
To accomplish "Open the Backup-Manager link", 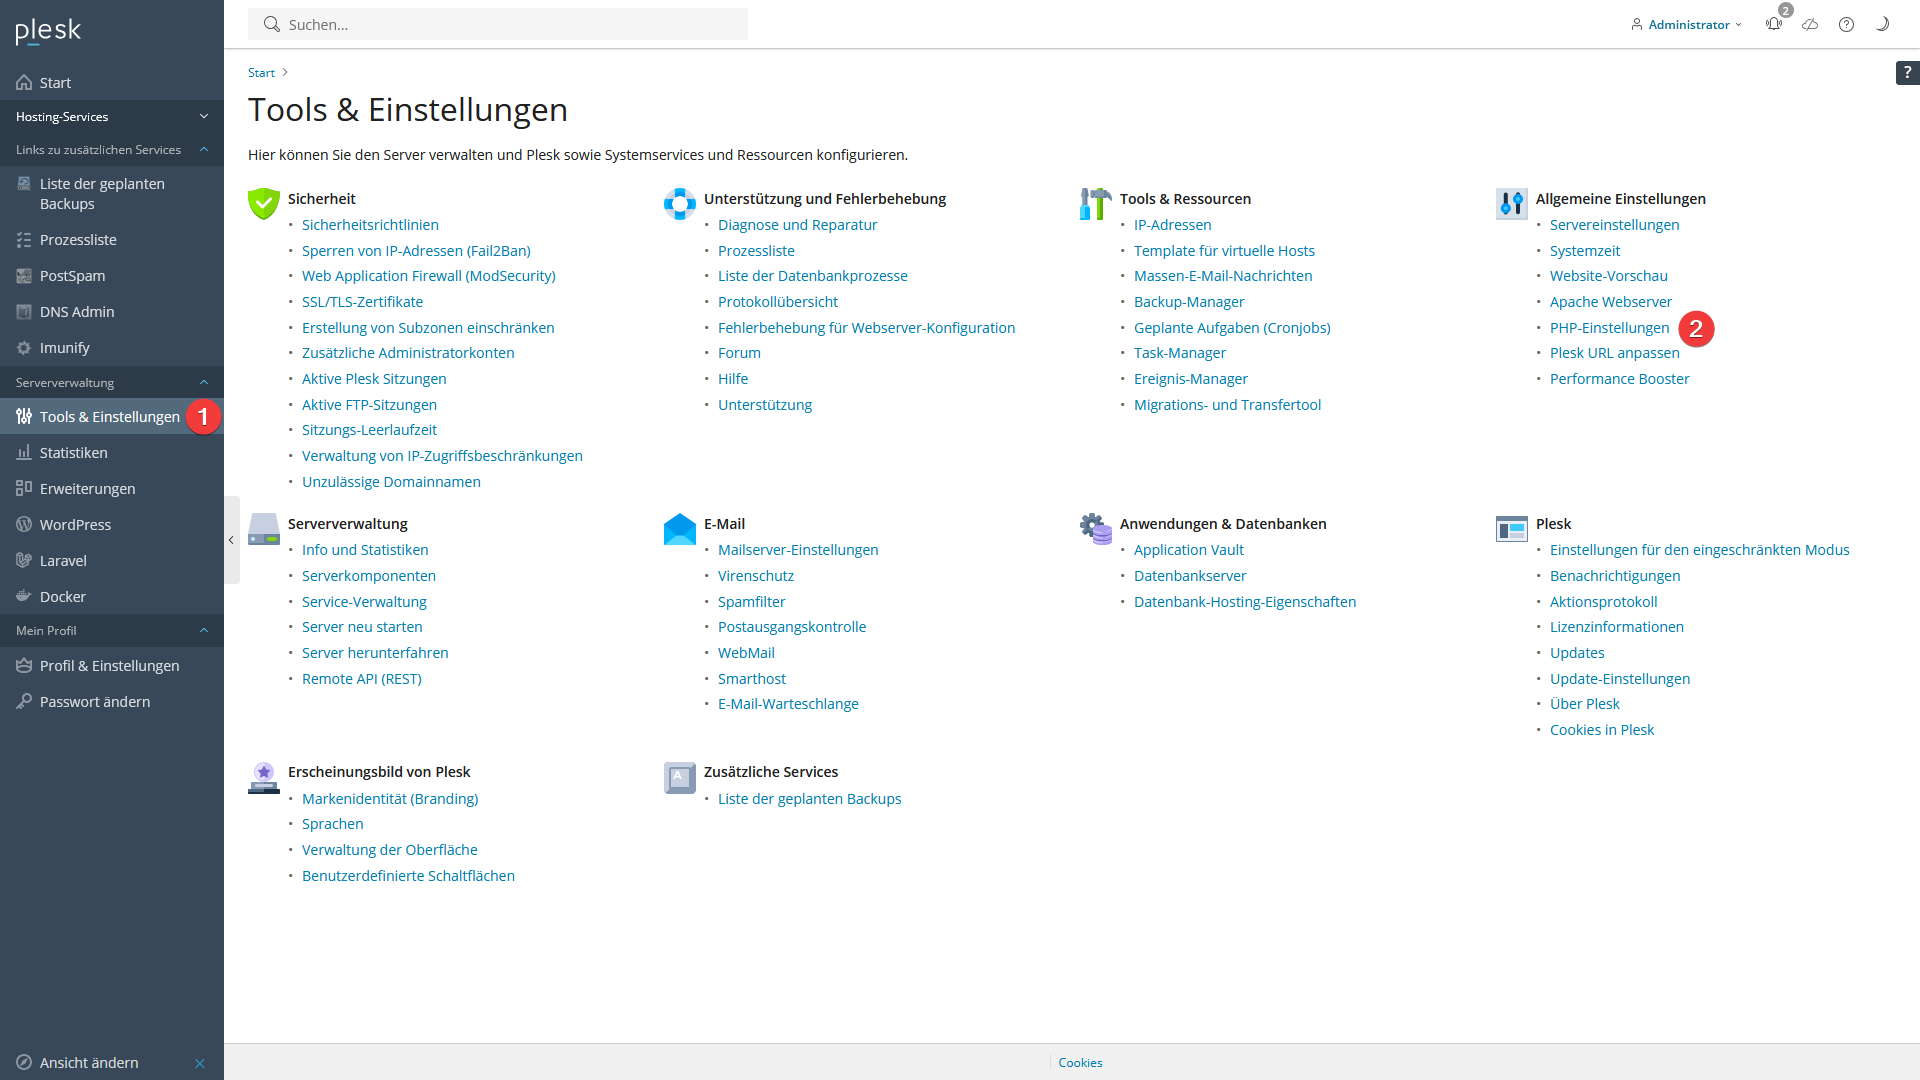I will (1189, 302).
